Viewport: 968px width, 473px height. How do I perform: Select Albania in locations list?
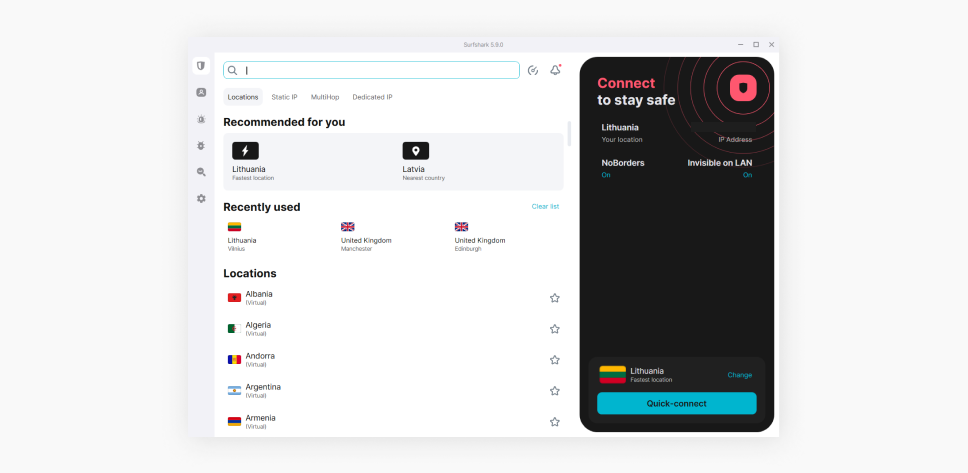pos(394,298)
